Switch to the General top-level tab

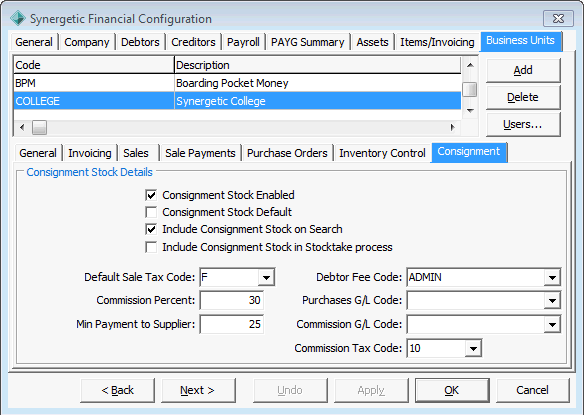(x=34, y=42)
